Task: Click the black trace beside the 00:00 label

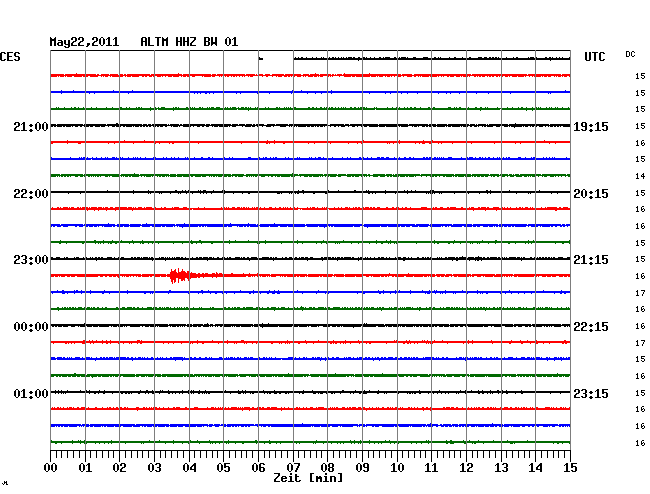Action: point(310,325)
